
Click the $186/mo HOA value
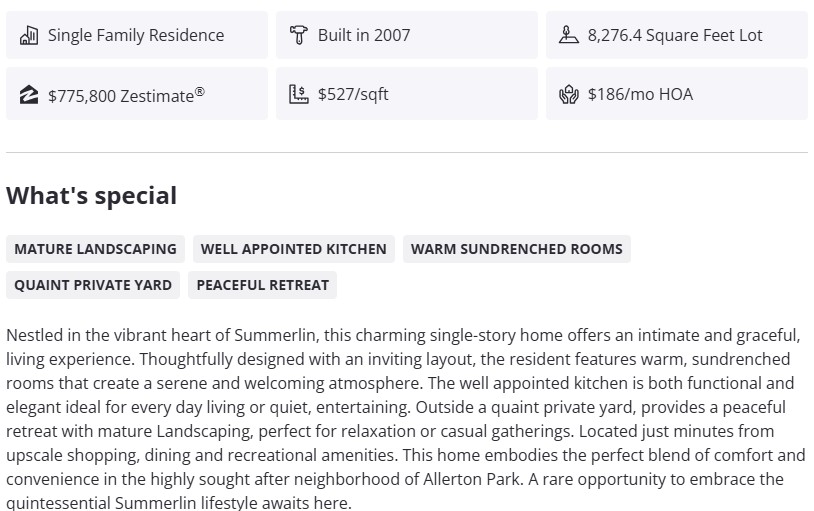tap(640, 95)
